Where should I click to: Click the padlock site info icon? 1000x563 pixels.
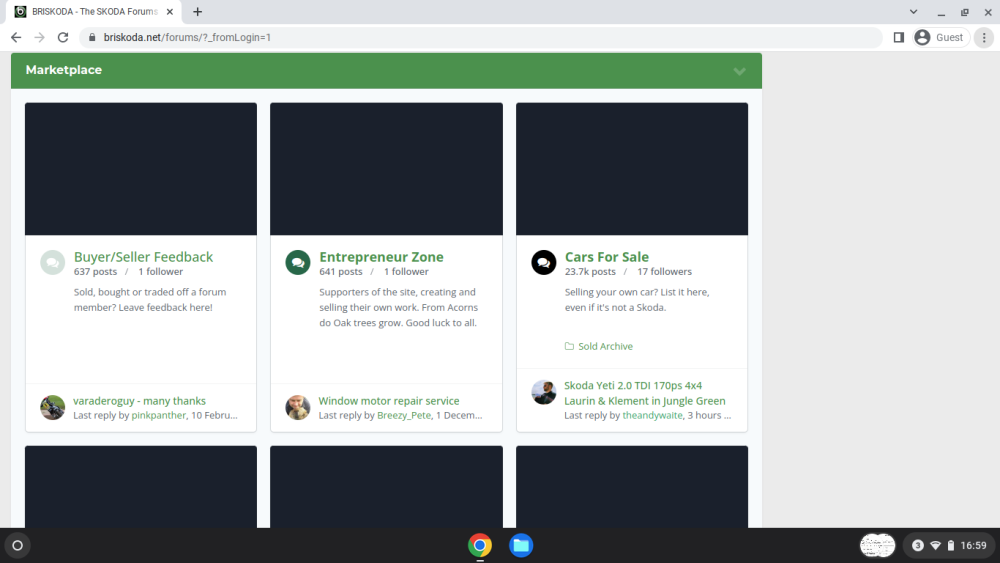pos(92,38)
